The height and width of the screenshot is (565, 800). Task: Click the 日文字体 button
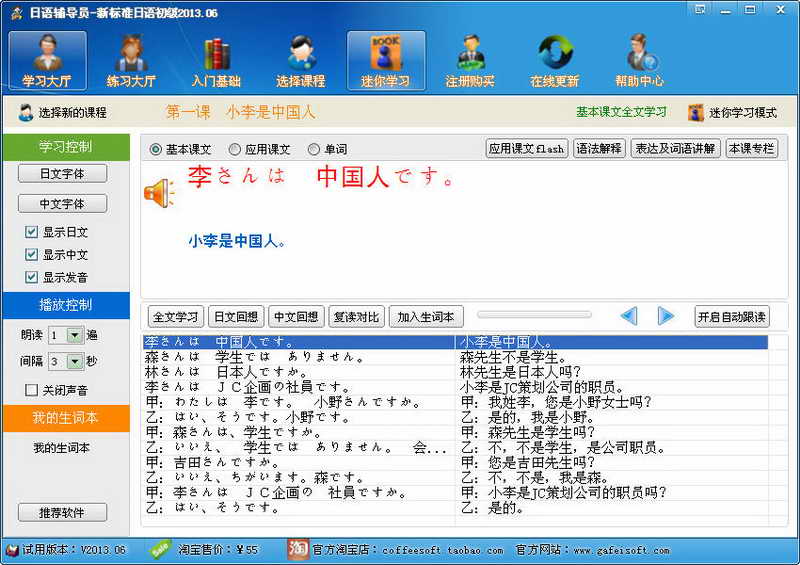click(x=62, y=174)
